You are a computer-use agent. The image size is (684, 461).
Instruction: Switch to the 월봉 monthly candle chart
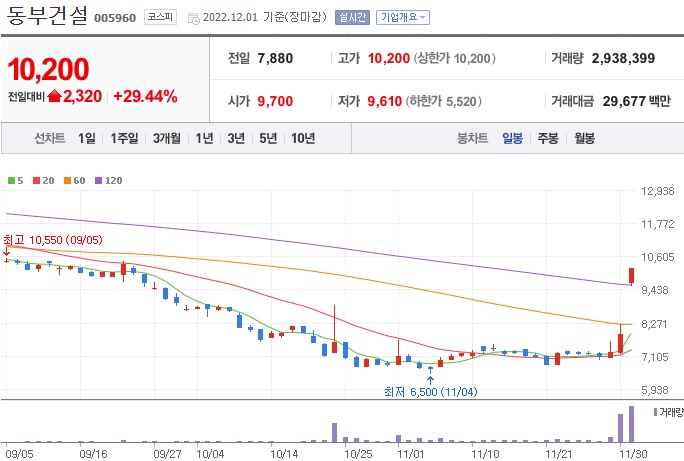point(585,138)
